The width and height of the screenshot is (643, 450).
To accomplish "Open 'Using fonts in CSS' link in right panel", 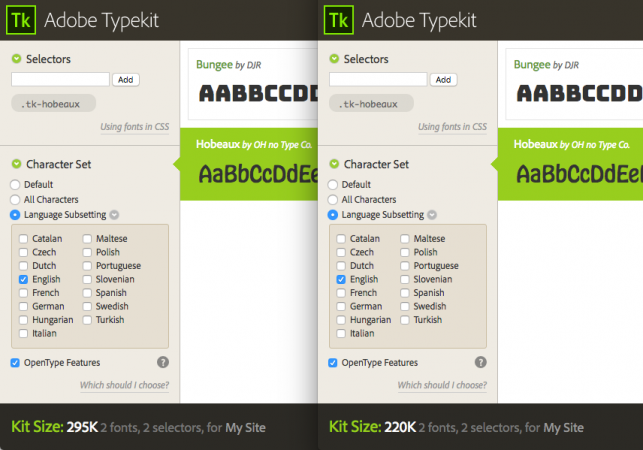I will pos(452,127).
